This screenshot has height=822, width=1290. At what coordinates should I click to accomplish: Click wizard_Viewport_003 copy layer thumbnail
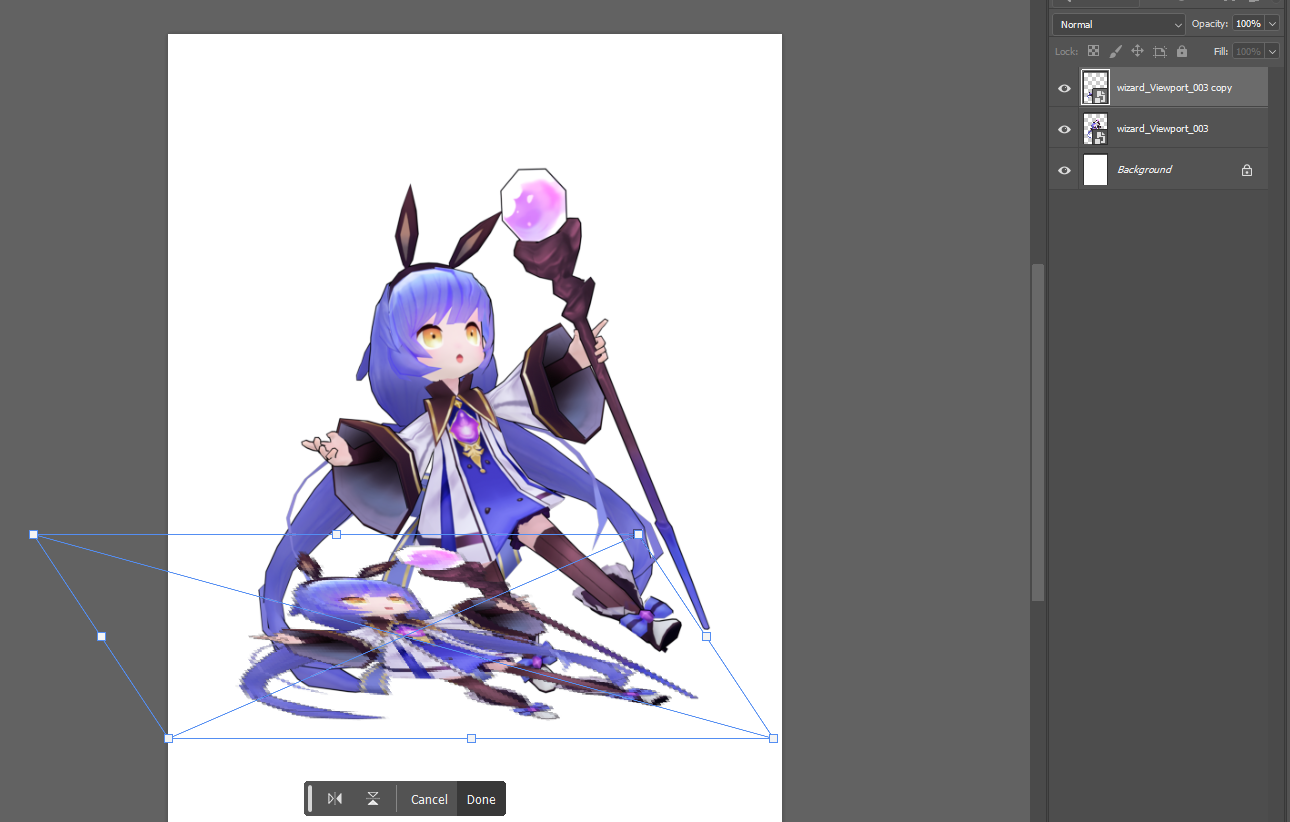click(1096, 88)
